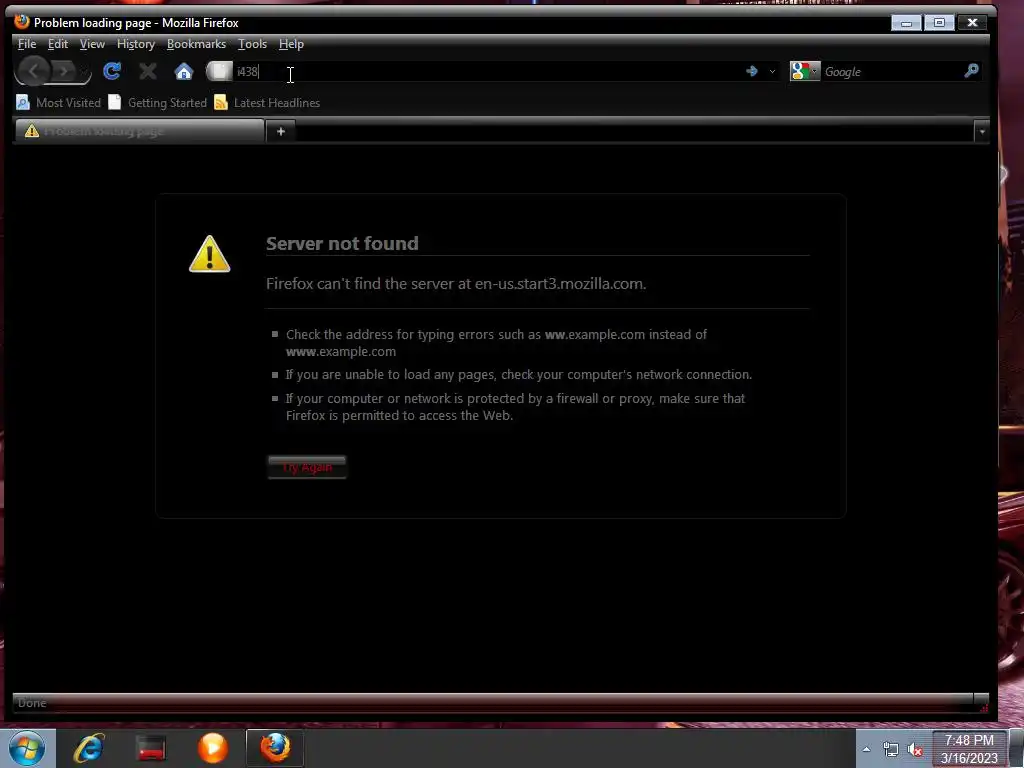Open the Home page via the house icon
This screenshot has height=768, width=1024.
pos(184,71)
